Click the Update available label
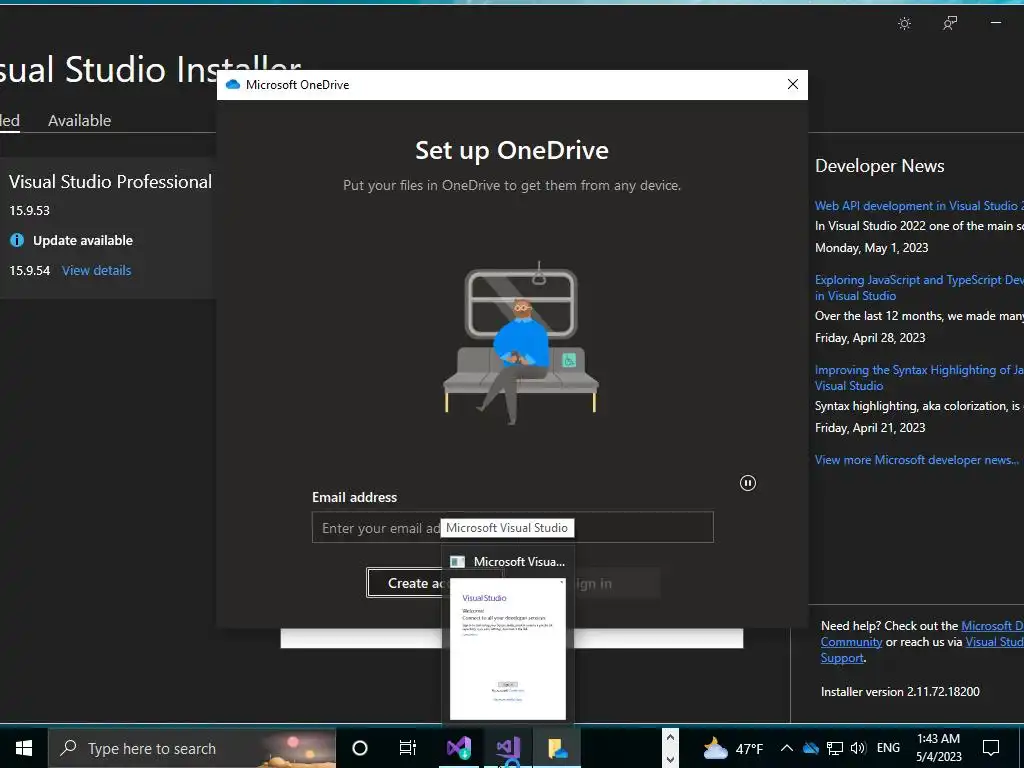Screen dimensions: 1024x768 coord(83,240)
